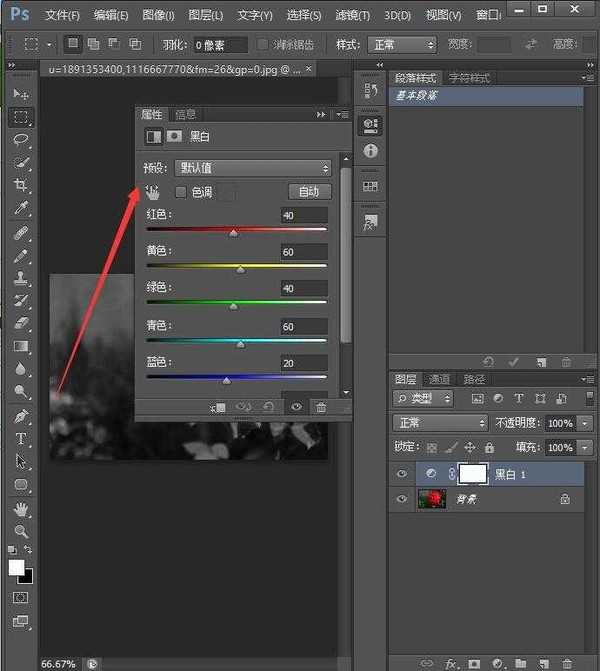The height and width of the screenshot is (671, 600).
Task: Open the 预设 preset dropdown
Action: [x=252, y=168]
